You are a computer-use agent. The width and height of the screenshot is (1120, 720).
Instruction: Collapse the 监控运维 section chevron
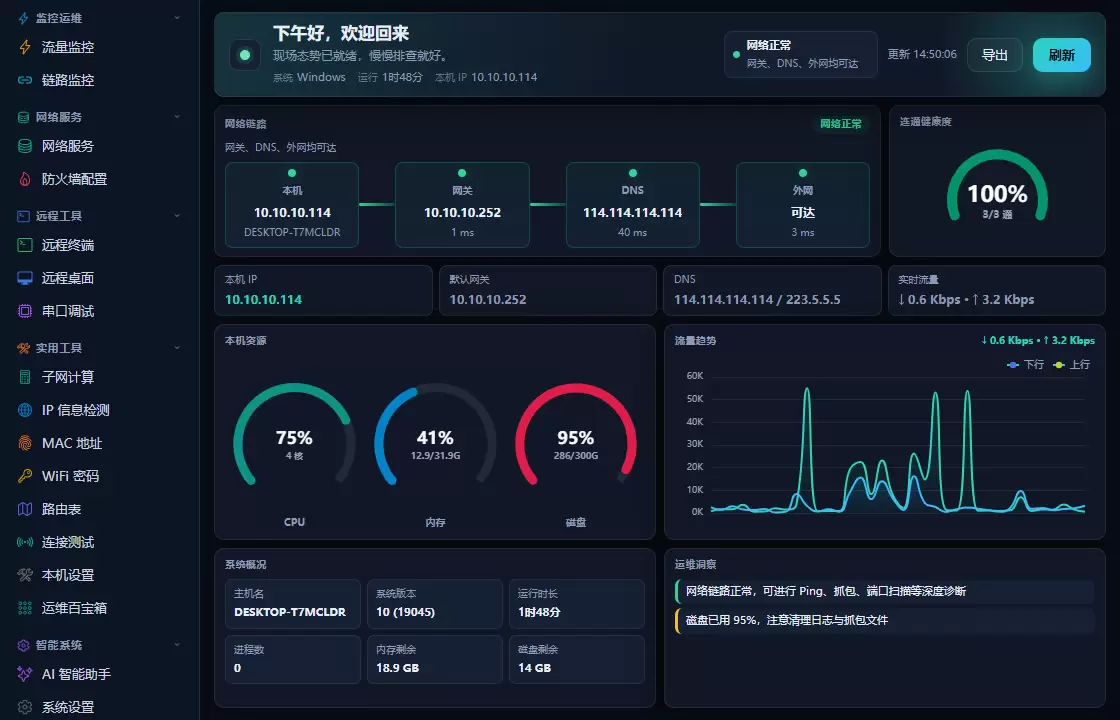click(177, 18)
